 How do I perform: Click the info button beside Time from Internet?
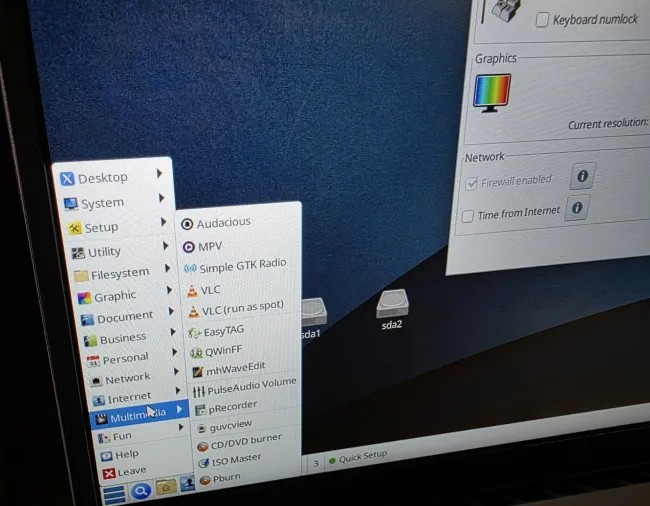(577, 208)
